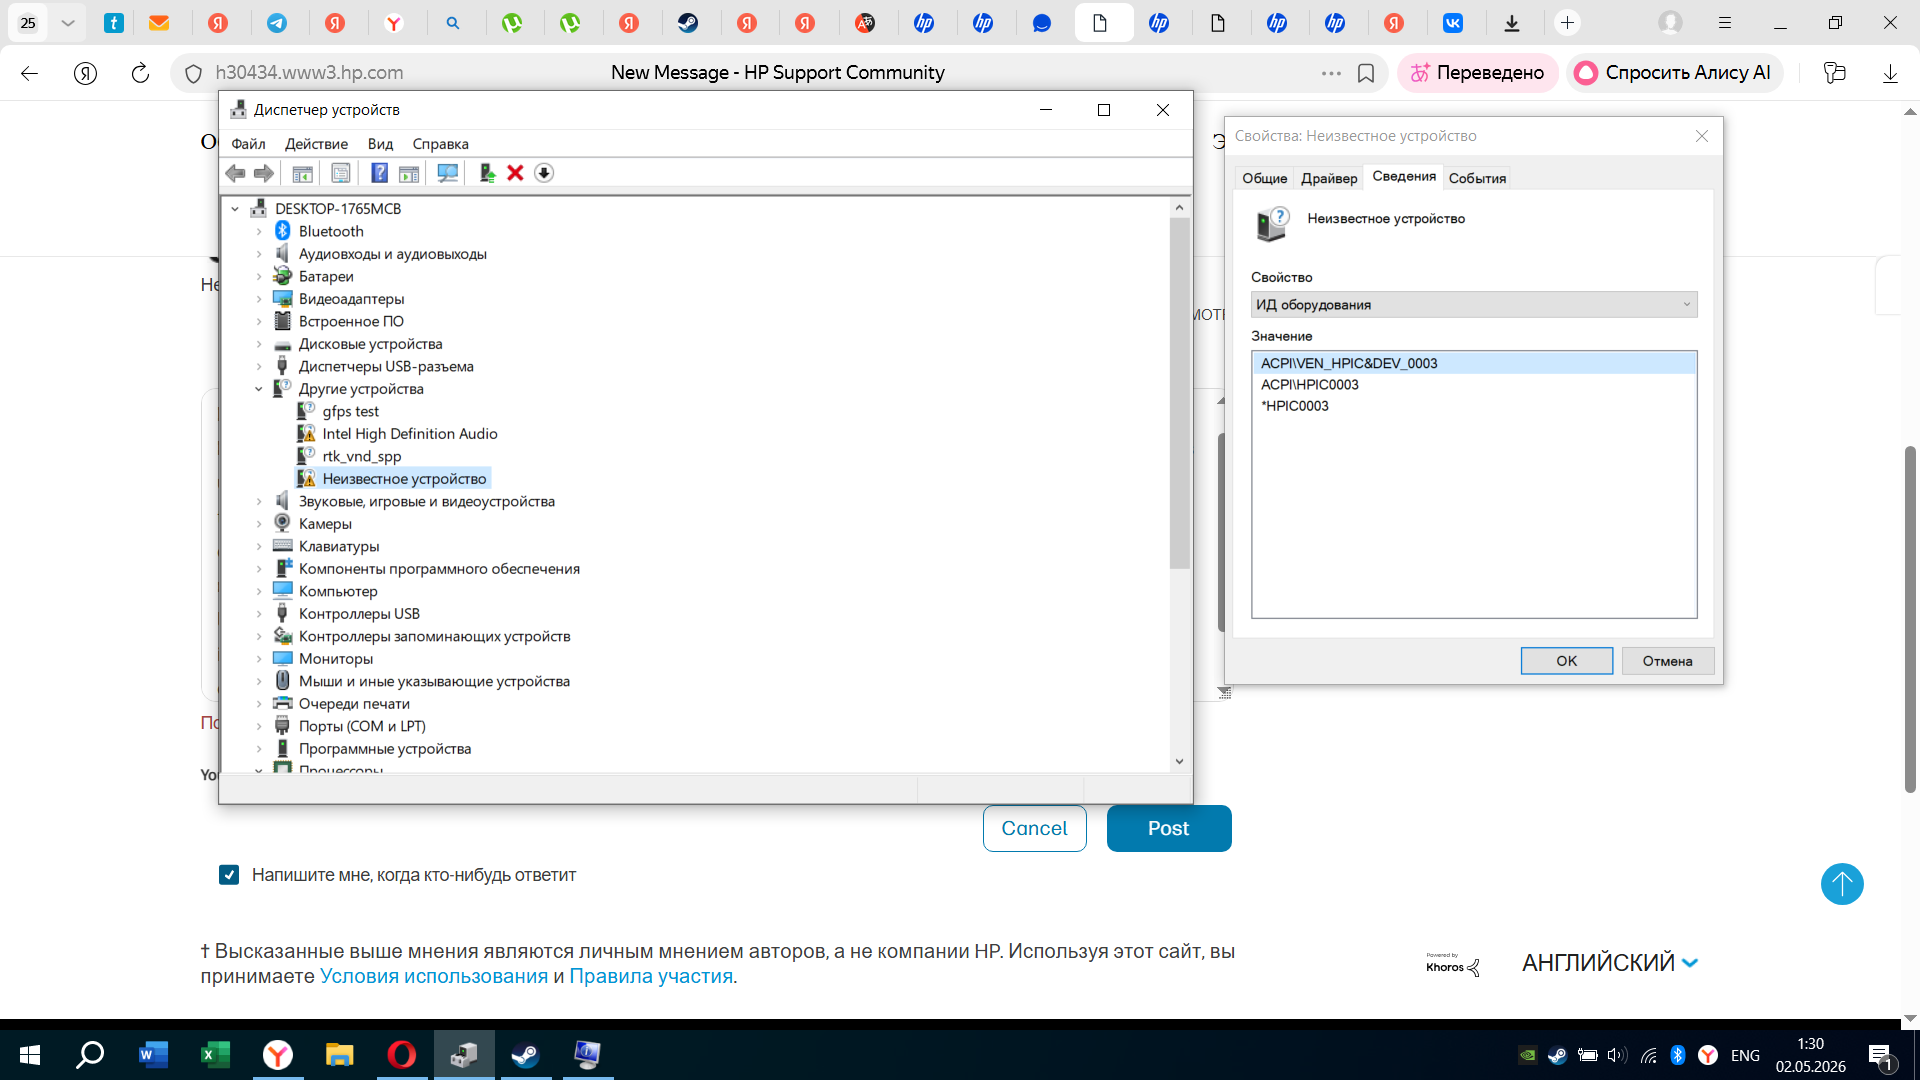Image resolution: width=1920 pixels, height=1080 pixels.
Task: Switch to the Драйвер tab
Action: [x=1329, y=178]
